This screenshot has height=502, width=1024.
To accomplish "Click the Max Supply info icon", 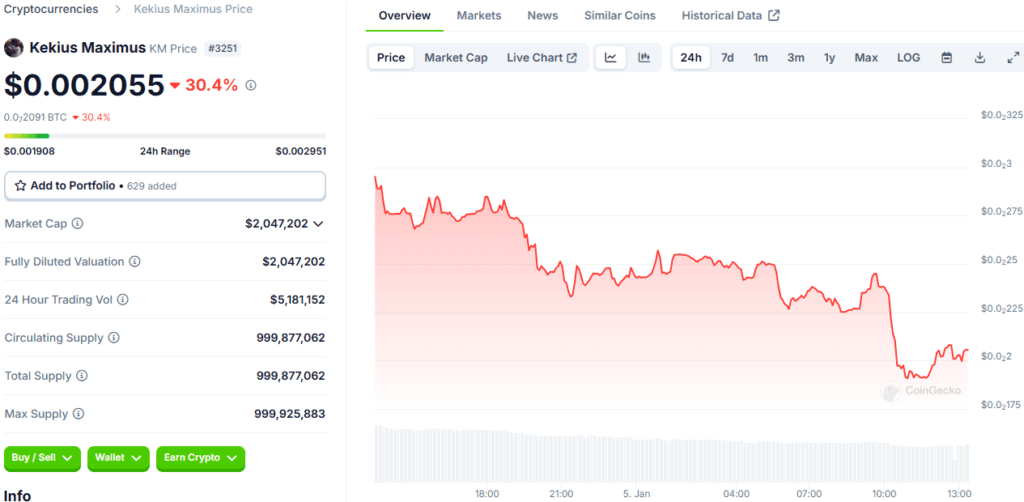I will click(x=78, y=414).
